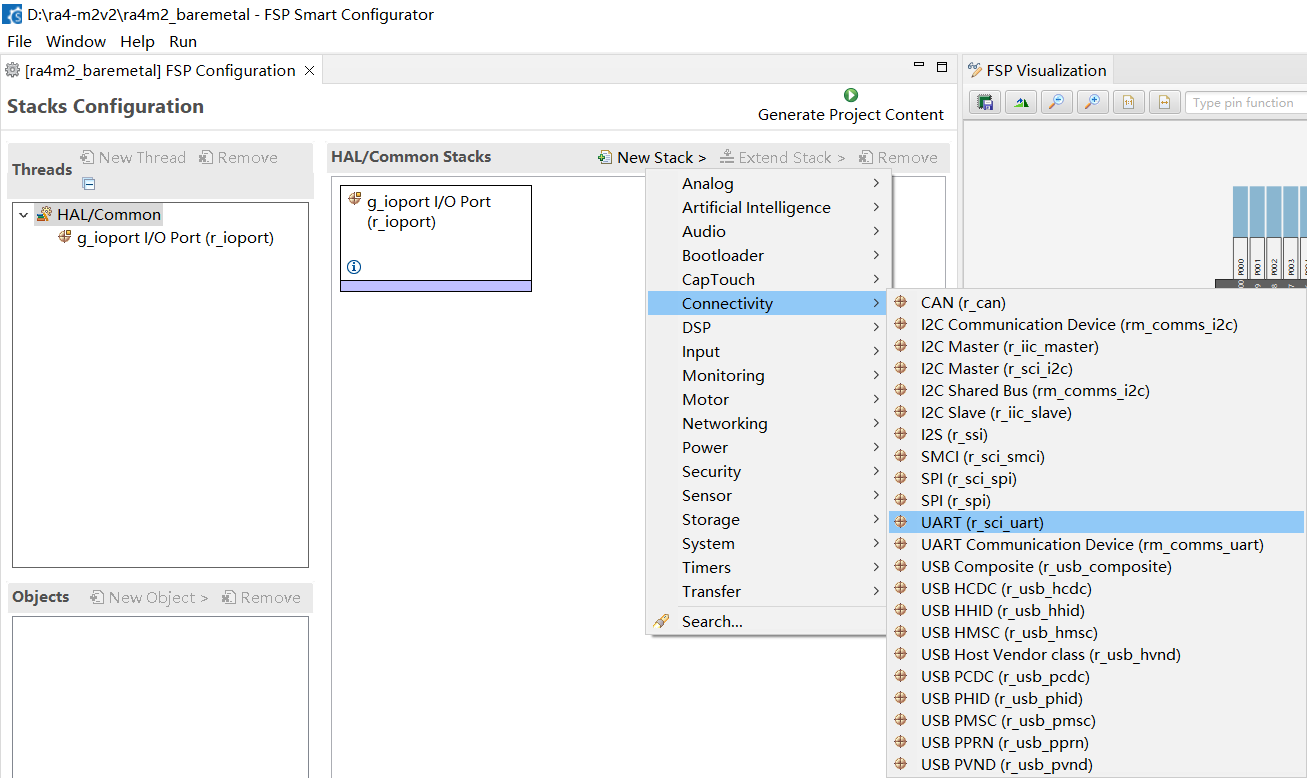Click the info icon in the g_ioport stack block
This screenshot has width=1307, height=778.
pos(354,267)
